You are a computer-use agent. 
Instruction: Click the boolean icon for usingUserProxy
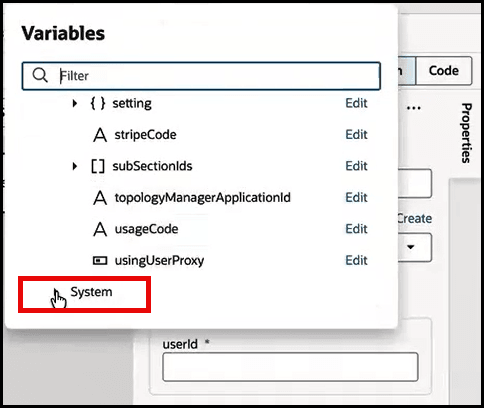click(x=100, y=260)
